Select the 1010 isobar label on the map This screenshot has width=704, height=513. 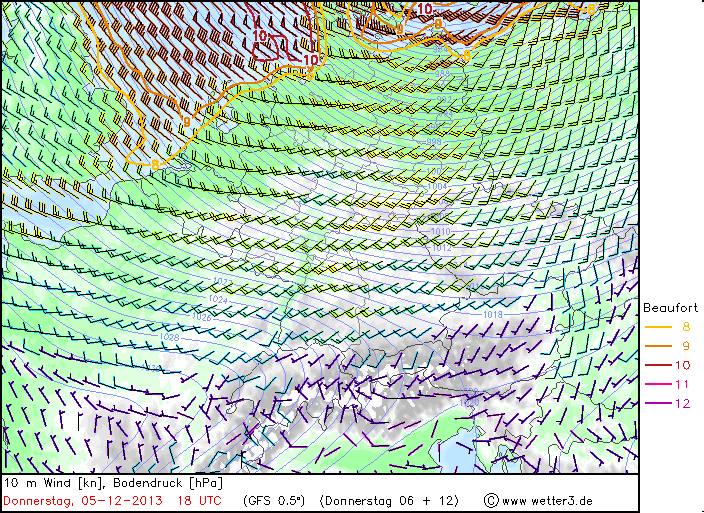coord(440,231)
